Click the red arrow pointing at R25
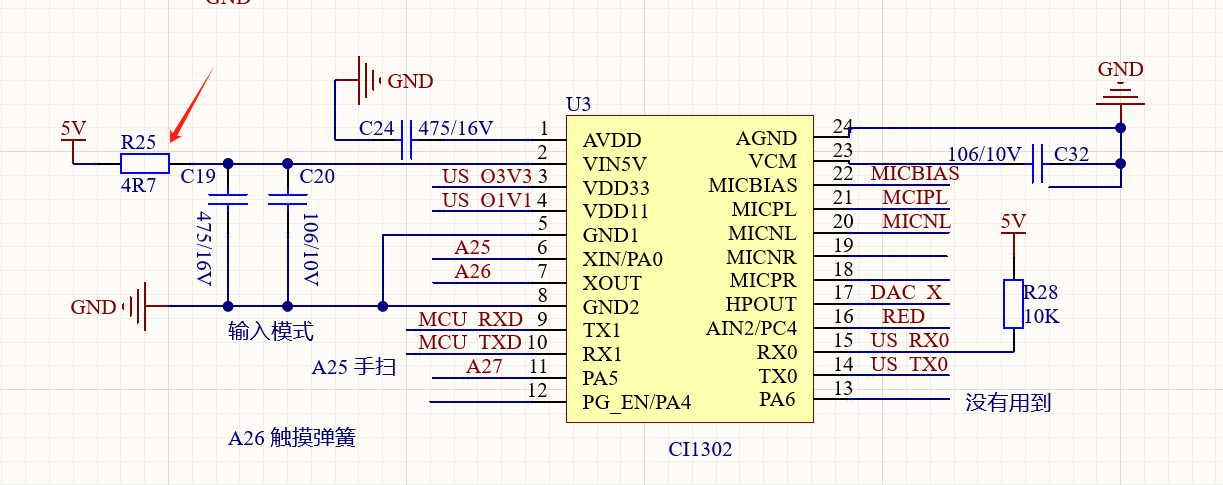 tap(190, 106)
